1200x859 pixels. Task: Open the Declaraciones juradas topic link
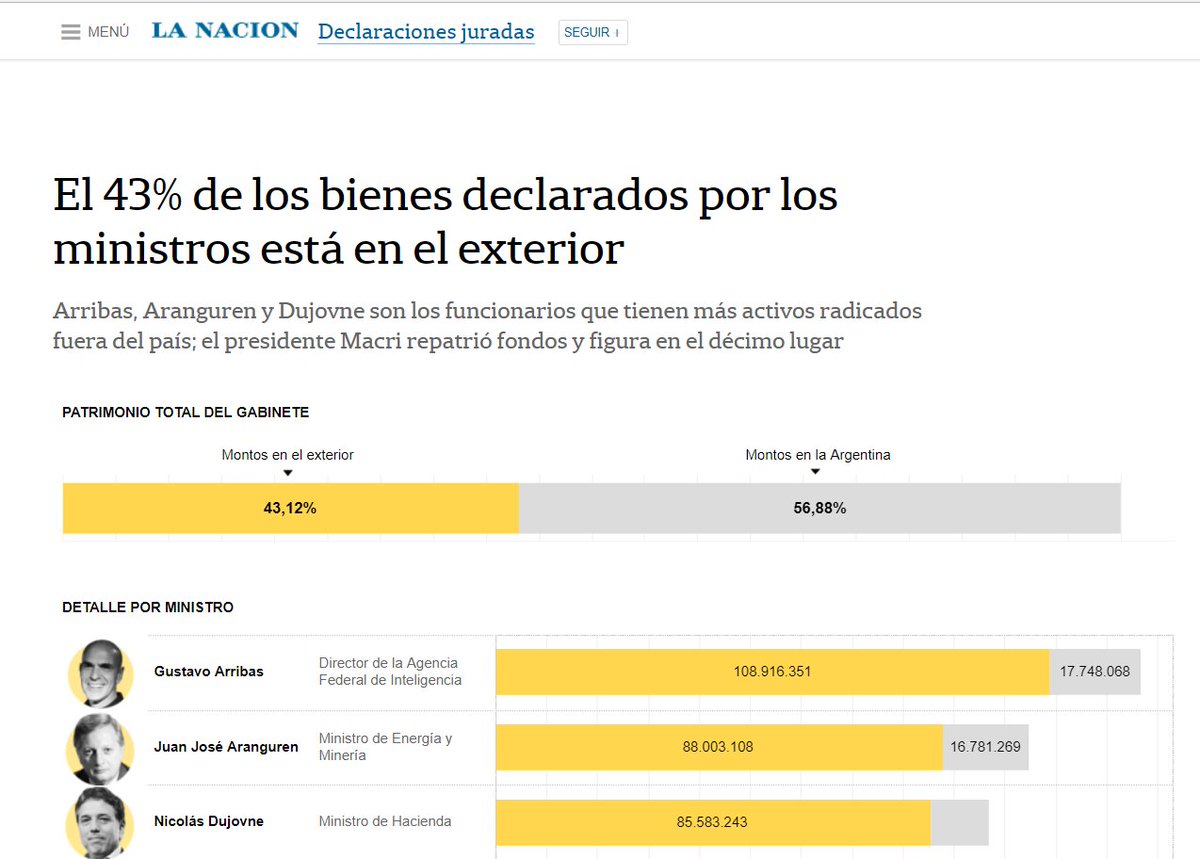tap(426, 32)
